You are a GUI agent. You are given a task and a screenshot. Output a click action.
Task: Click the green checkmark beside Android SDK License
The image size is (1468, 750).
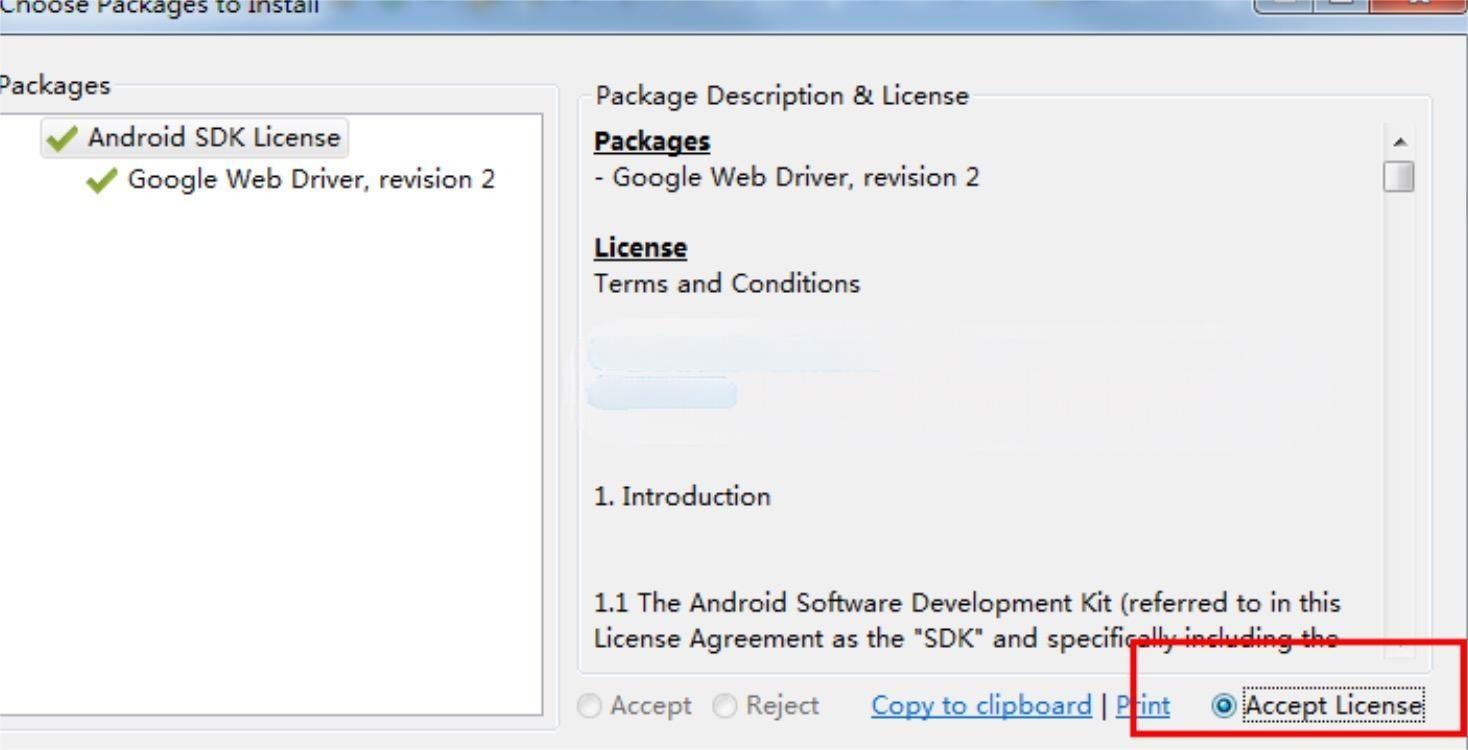coord(63,138)
